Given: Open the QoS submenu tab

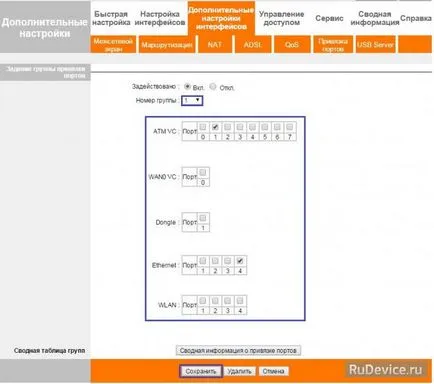Looking at the screenshot, I should [x=292, y=45].
